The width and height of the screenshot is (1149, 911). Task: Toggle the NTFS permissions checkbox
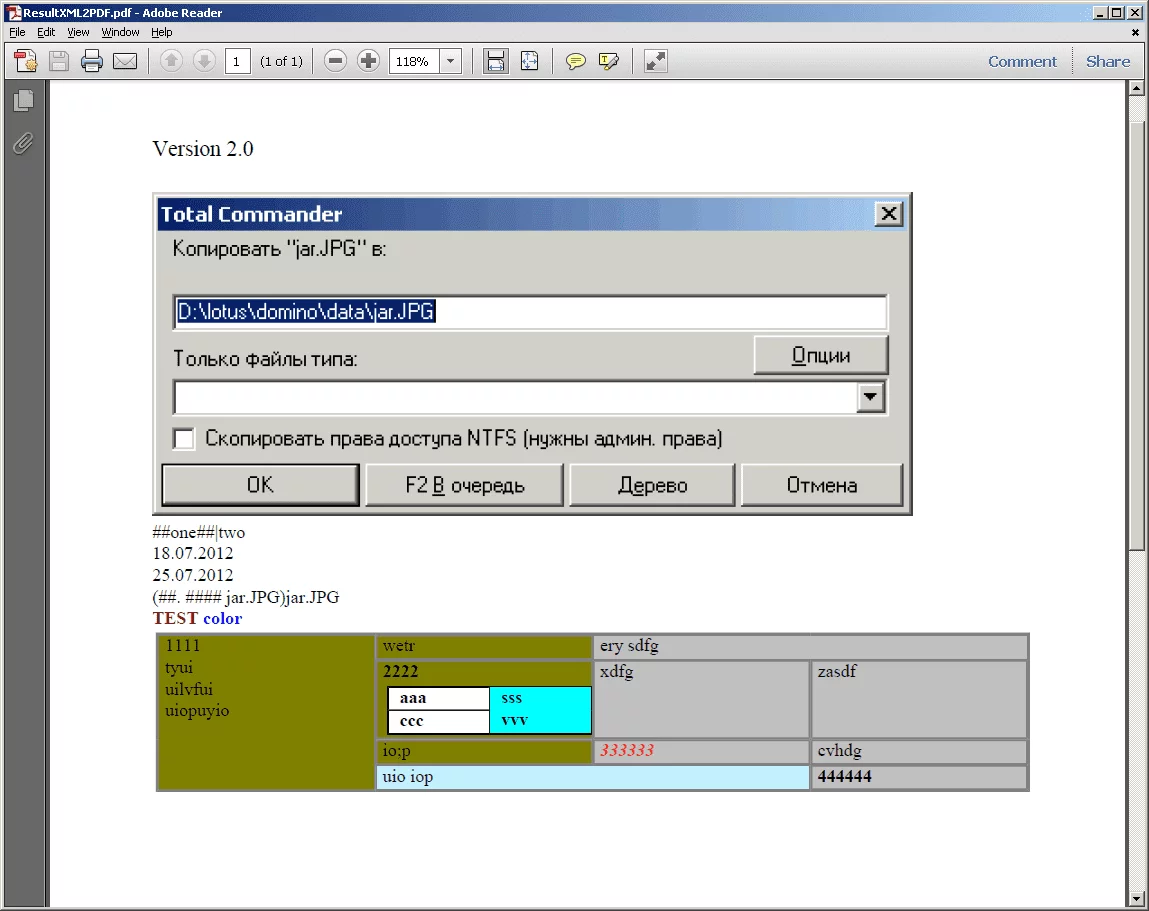(184, 439)
